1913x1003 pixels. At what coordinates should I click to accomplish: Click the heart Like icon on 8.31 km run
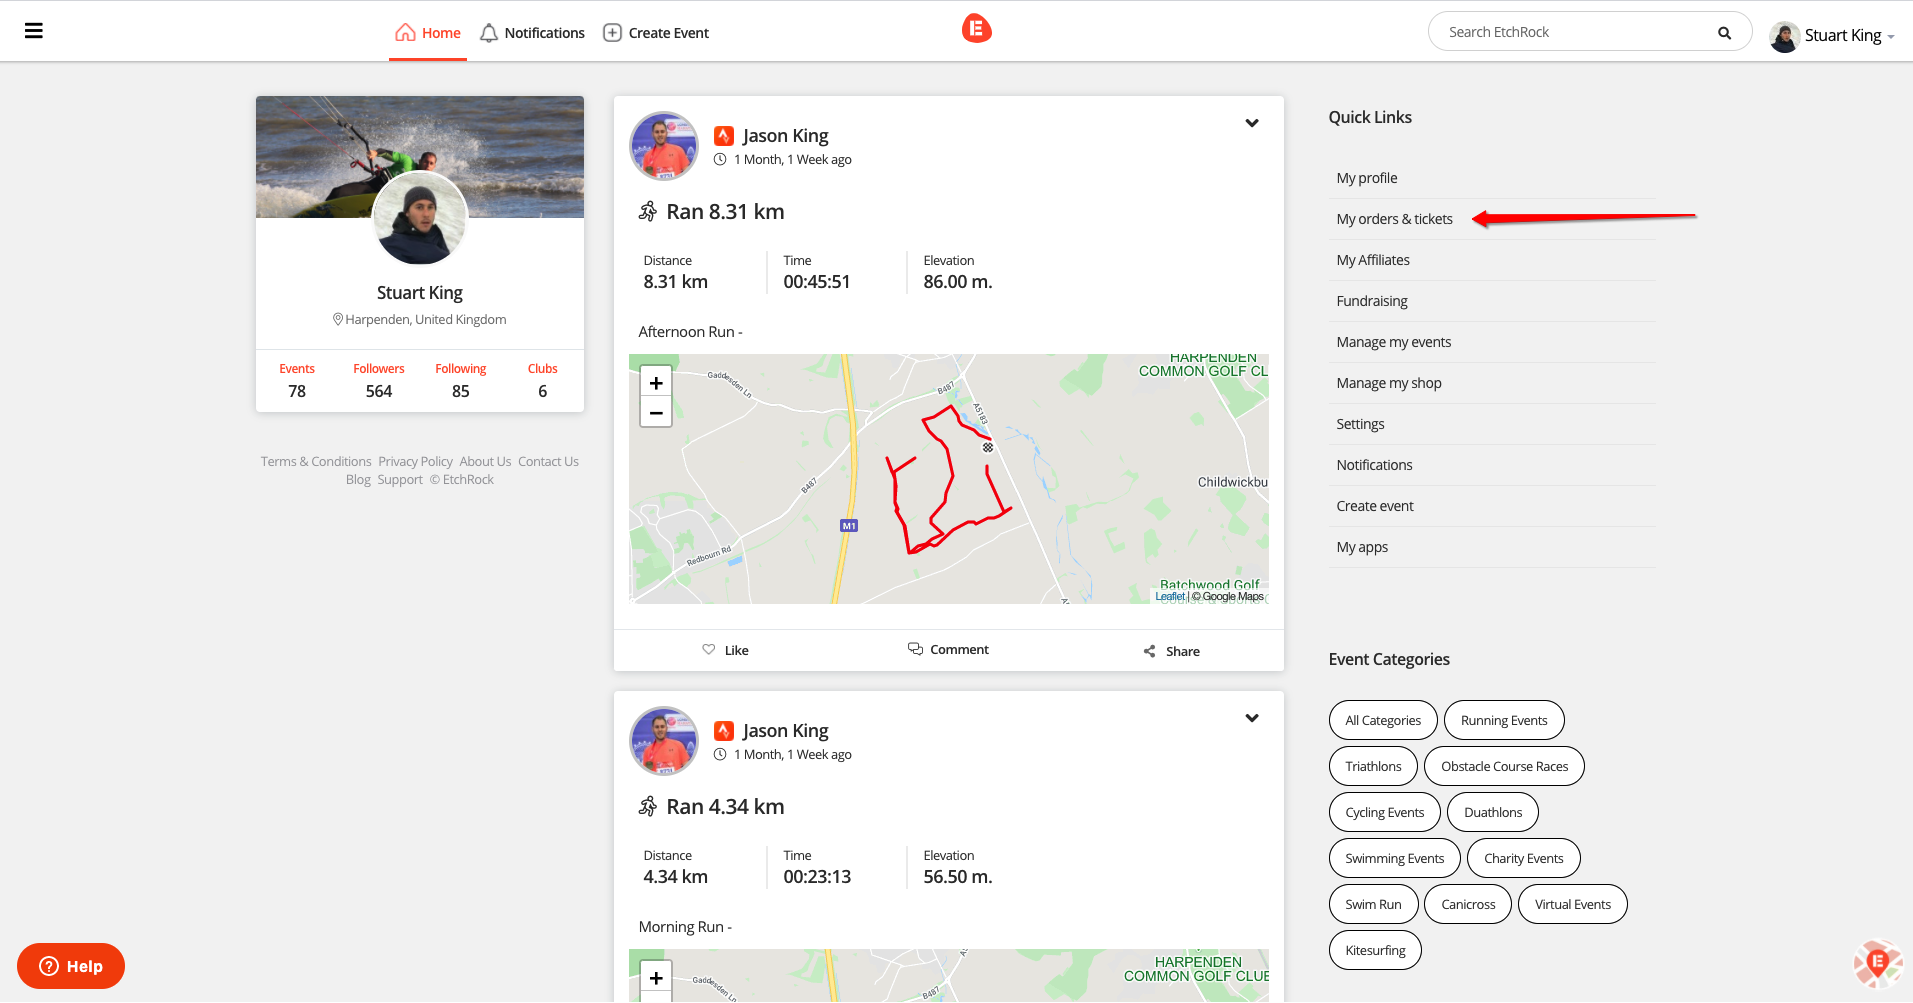[x=709, y=650]
